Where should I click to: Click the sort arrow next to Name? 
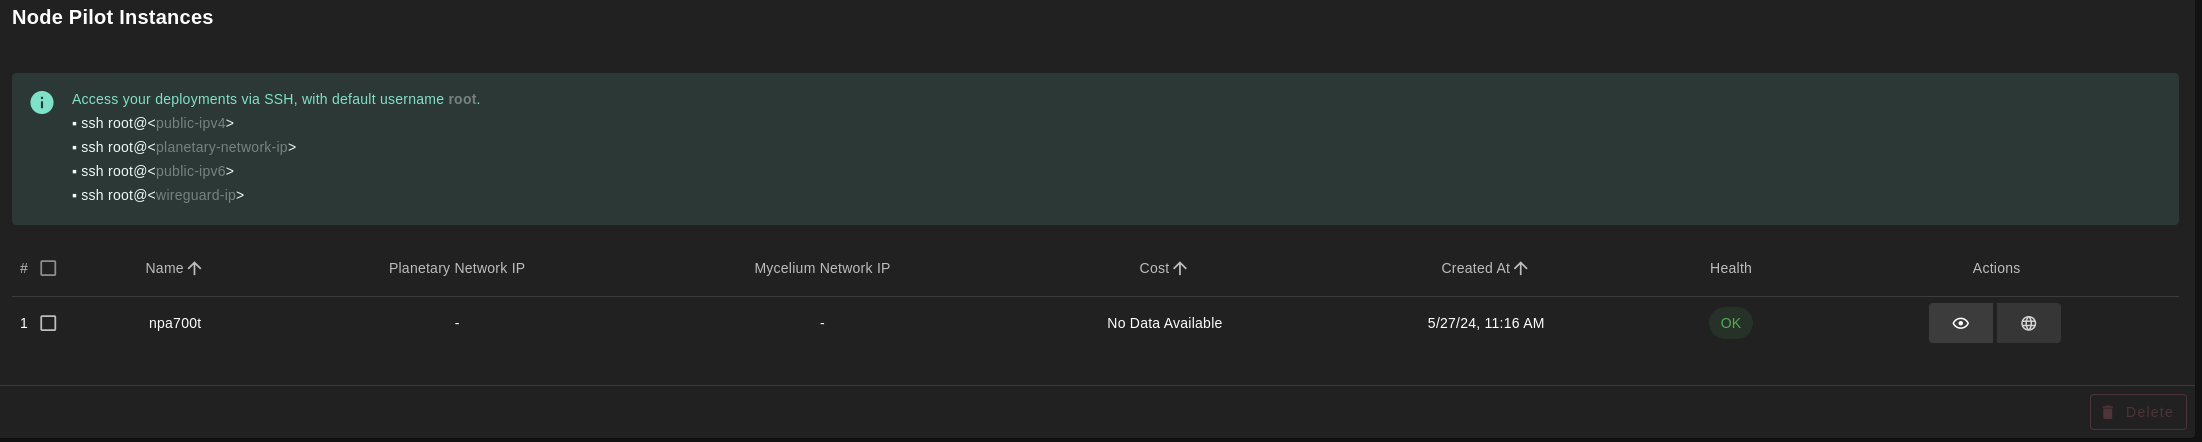195,268
